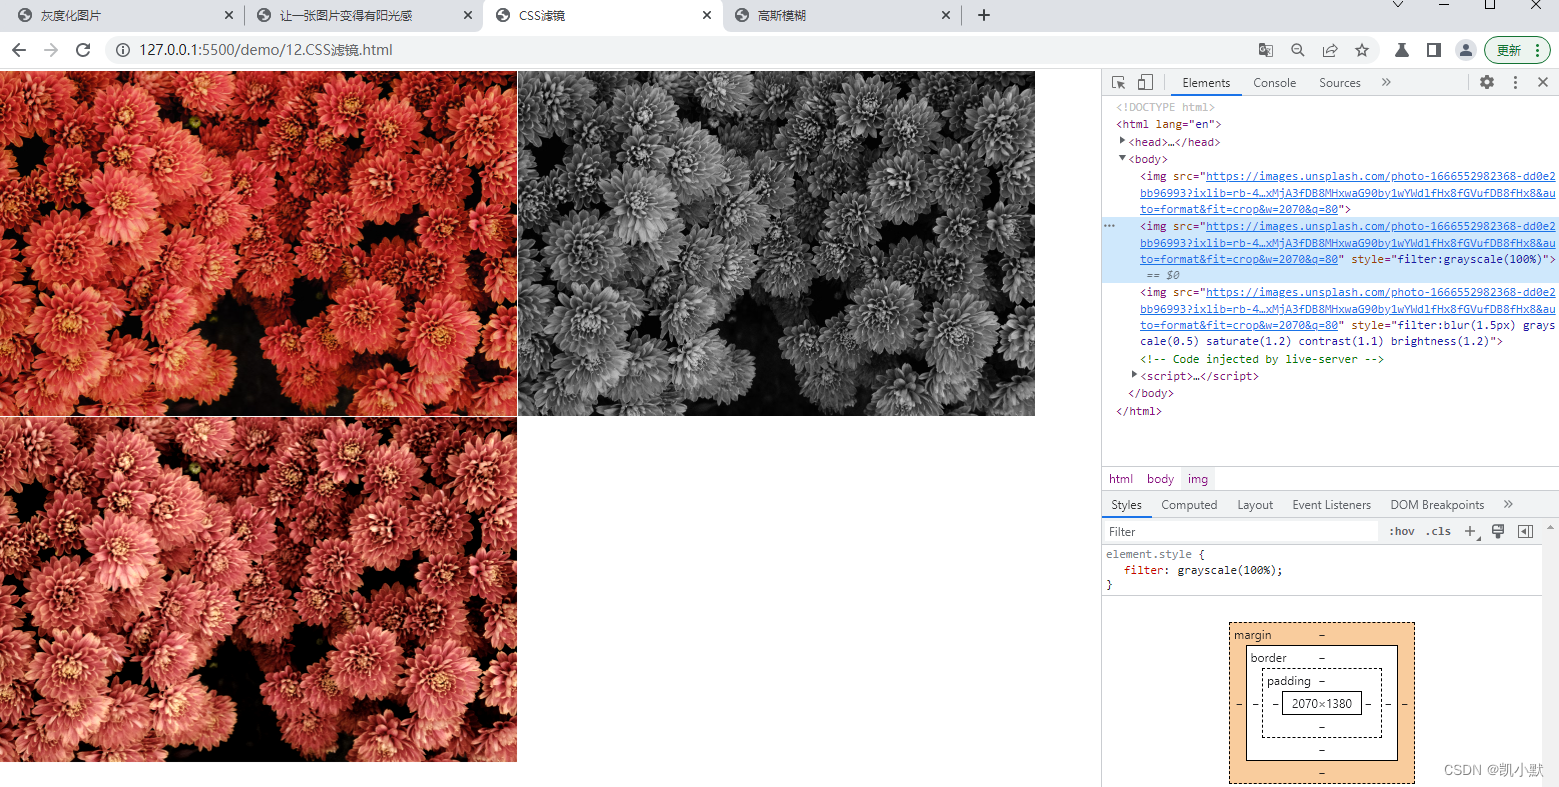Image resolution: width=1559 pixels, height=787 pixels.
Task: Open DevTools settings gear
Action: click(x=1487, y=82)
